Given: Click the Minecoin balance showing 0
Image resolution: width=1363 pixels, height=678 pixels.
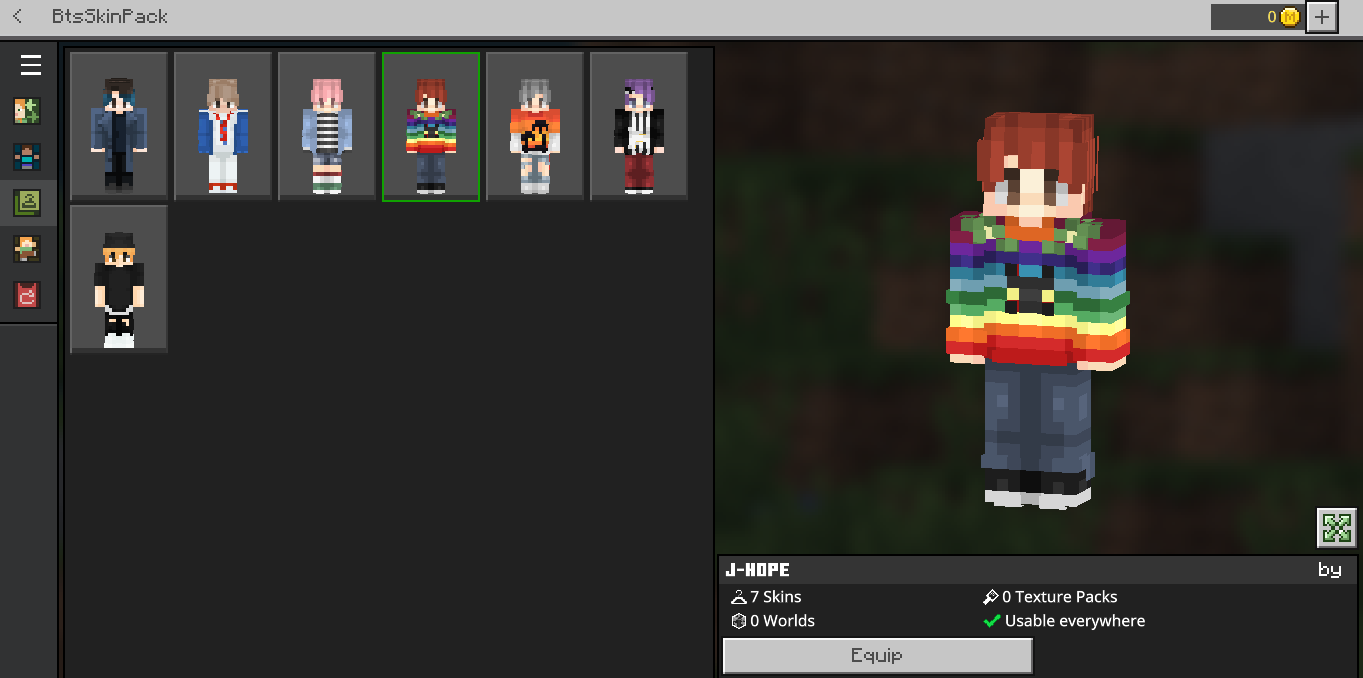Looking at the screenshot, I should click(1257, 17).
